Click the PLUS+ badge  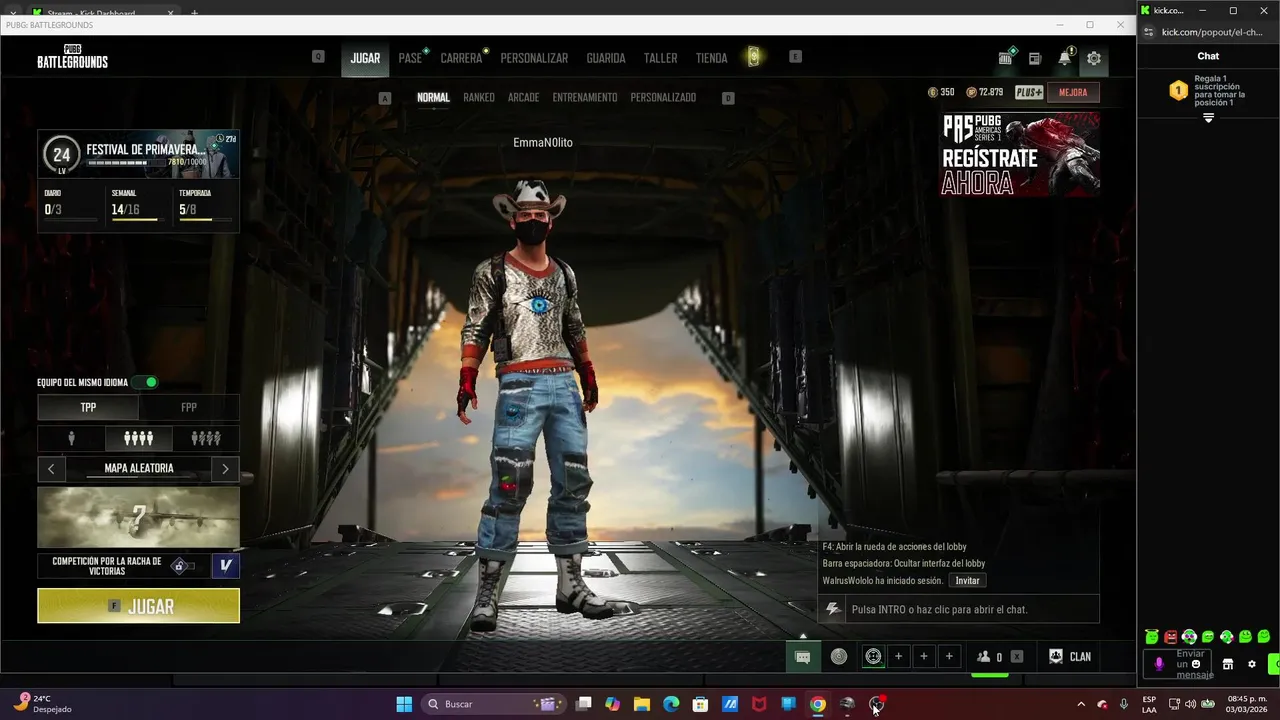coord(1029,92)
